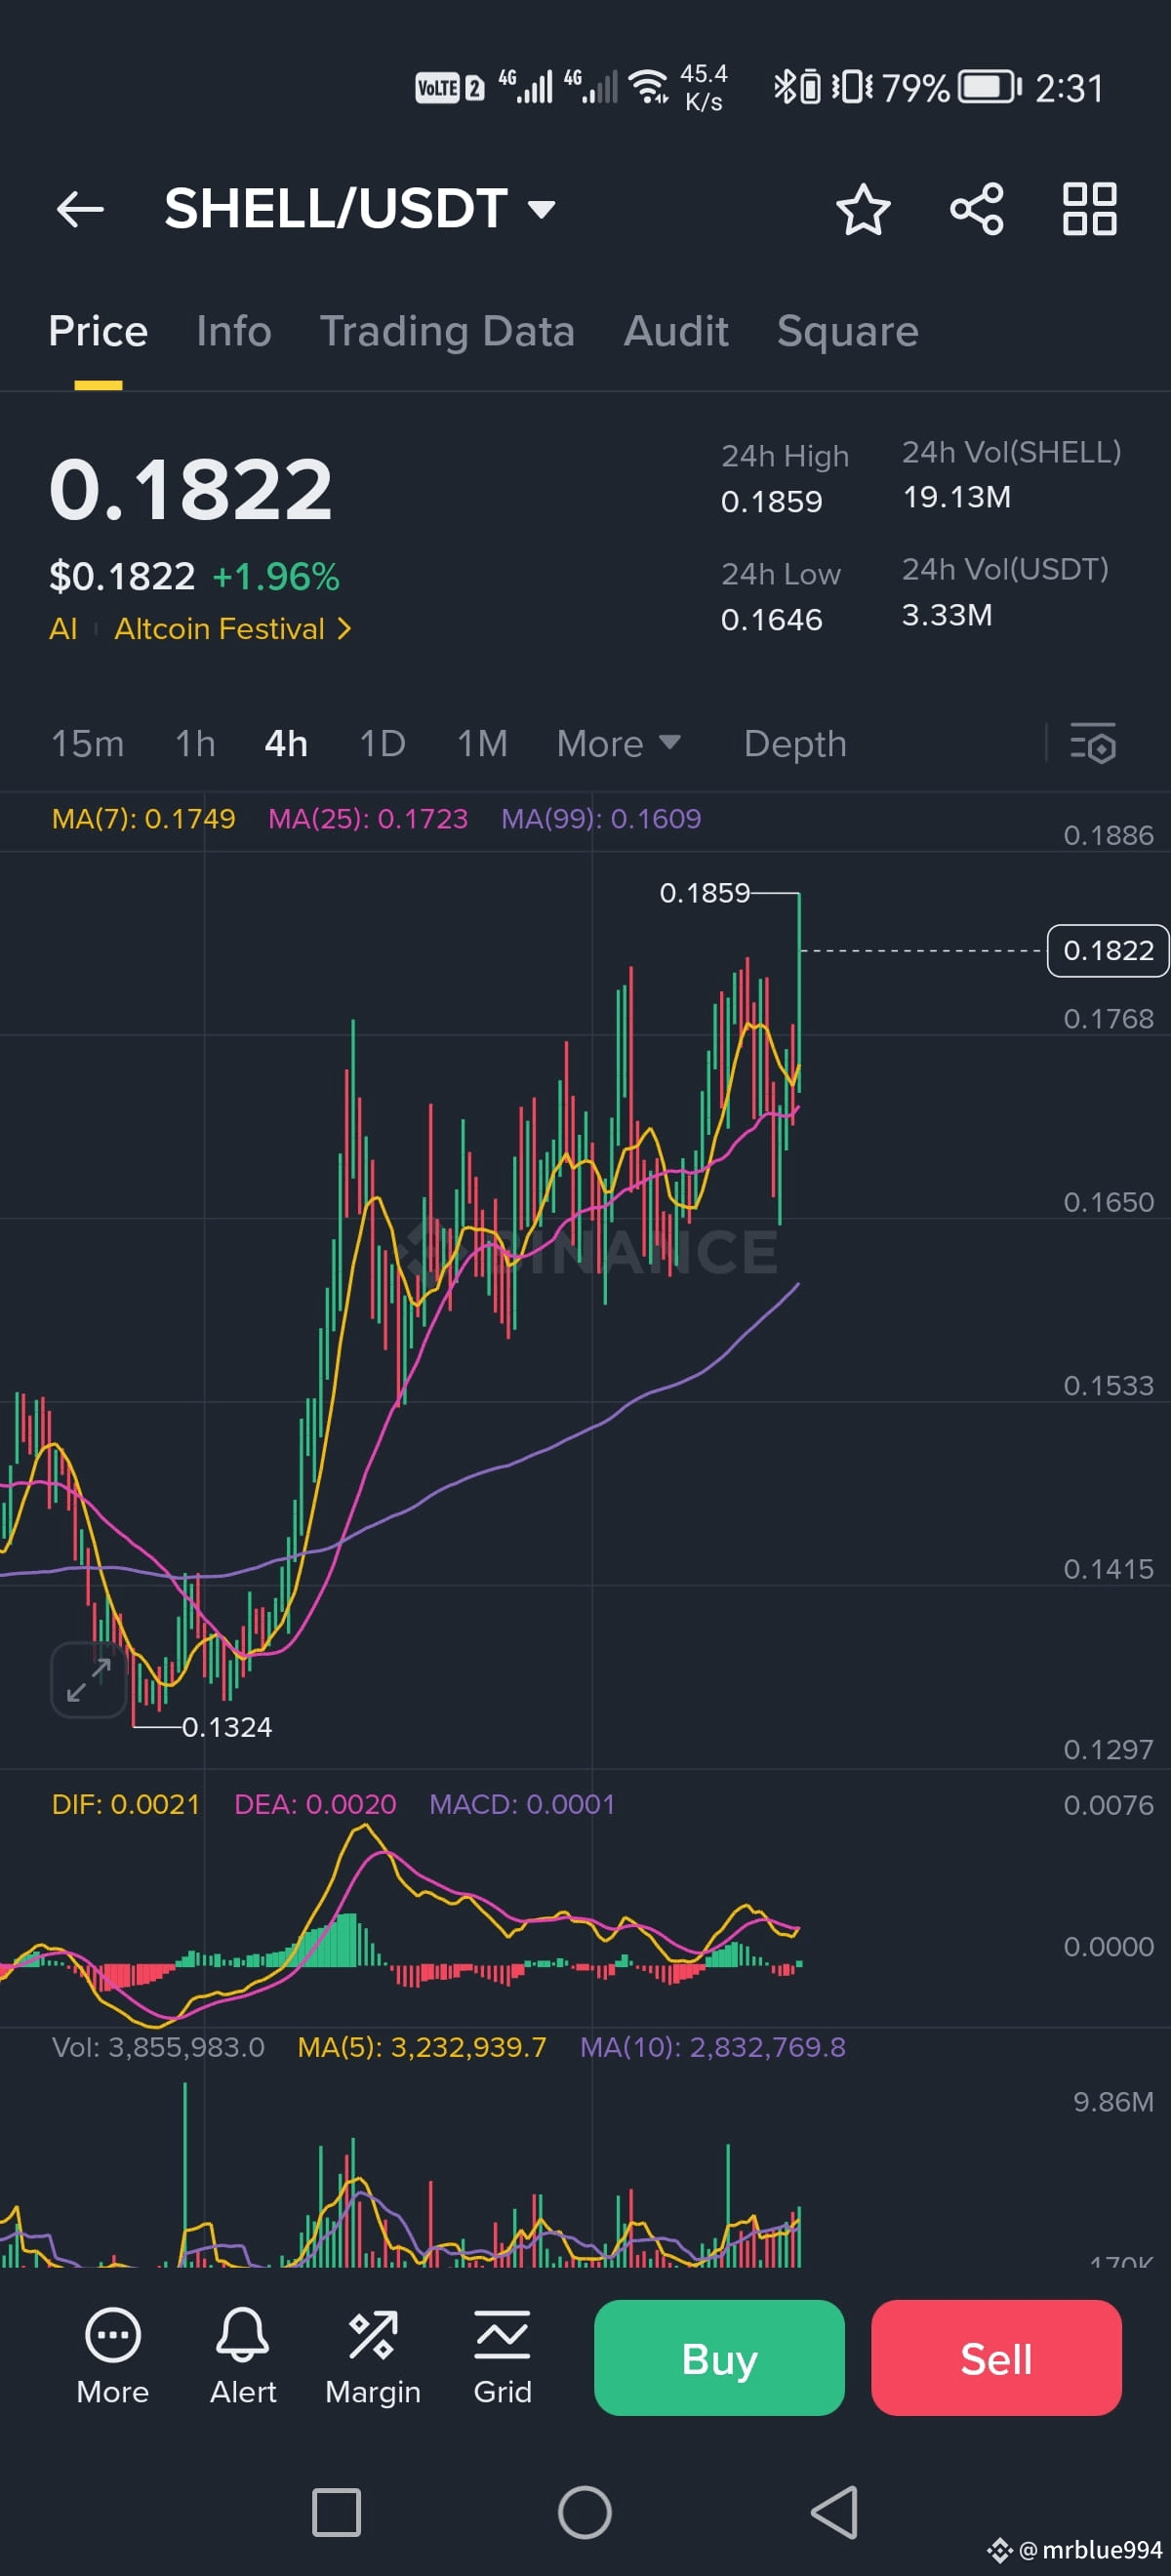Open the four-squares grid layout icon
1171x2576 pixels.
click(x=1089, y=209)
